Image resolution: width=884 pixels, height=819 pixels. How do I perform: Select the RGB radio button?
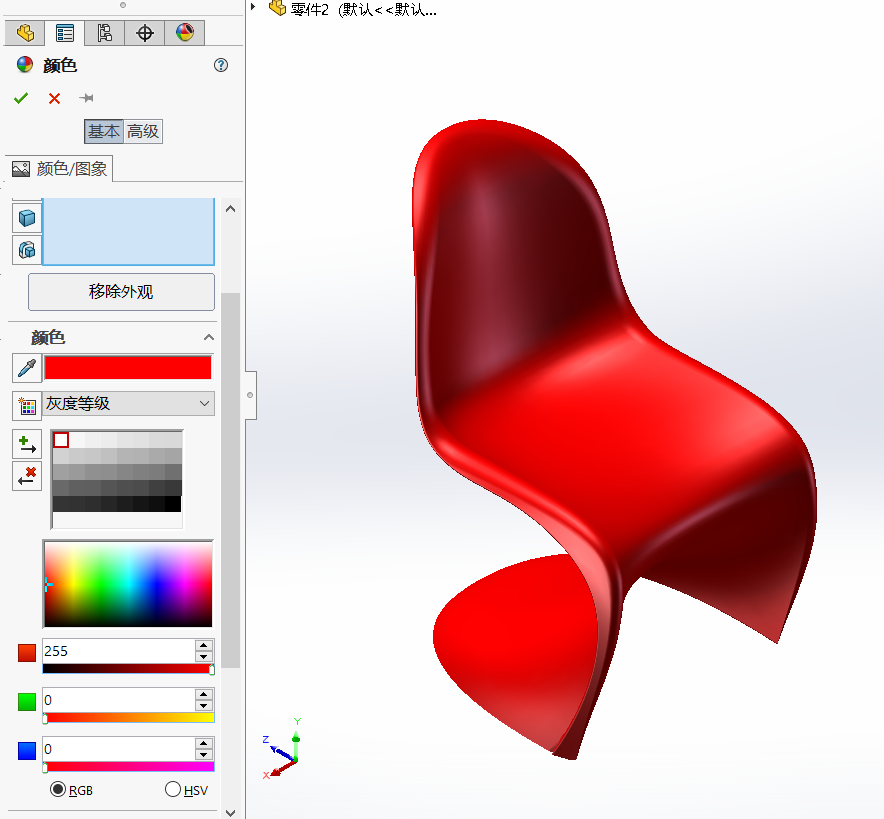(x=58, y=789)
